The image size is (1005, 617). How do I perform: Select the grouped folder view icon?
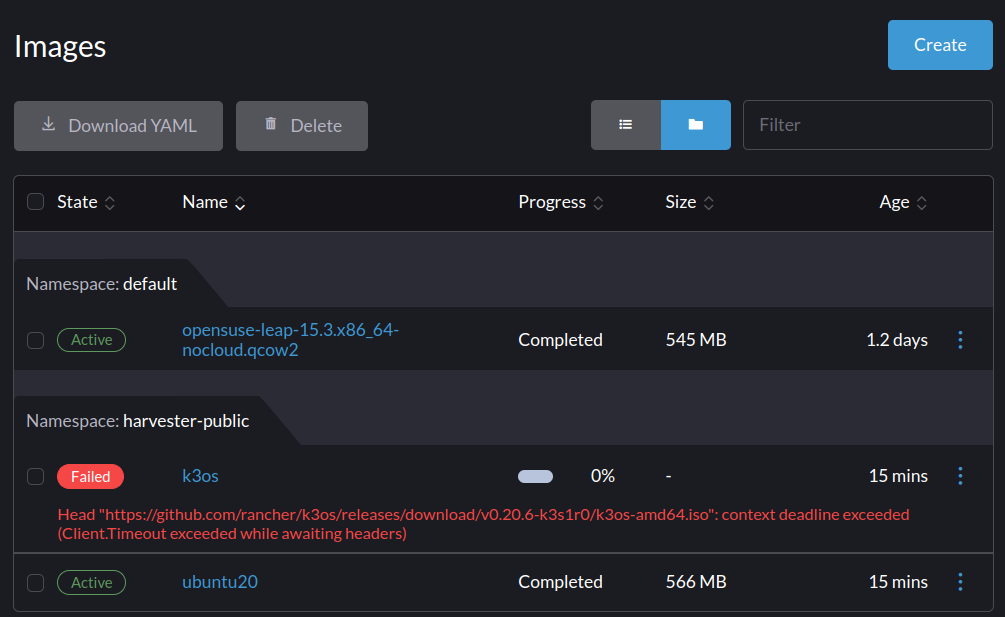pyautogui.click(x=696, y=124)
